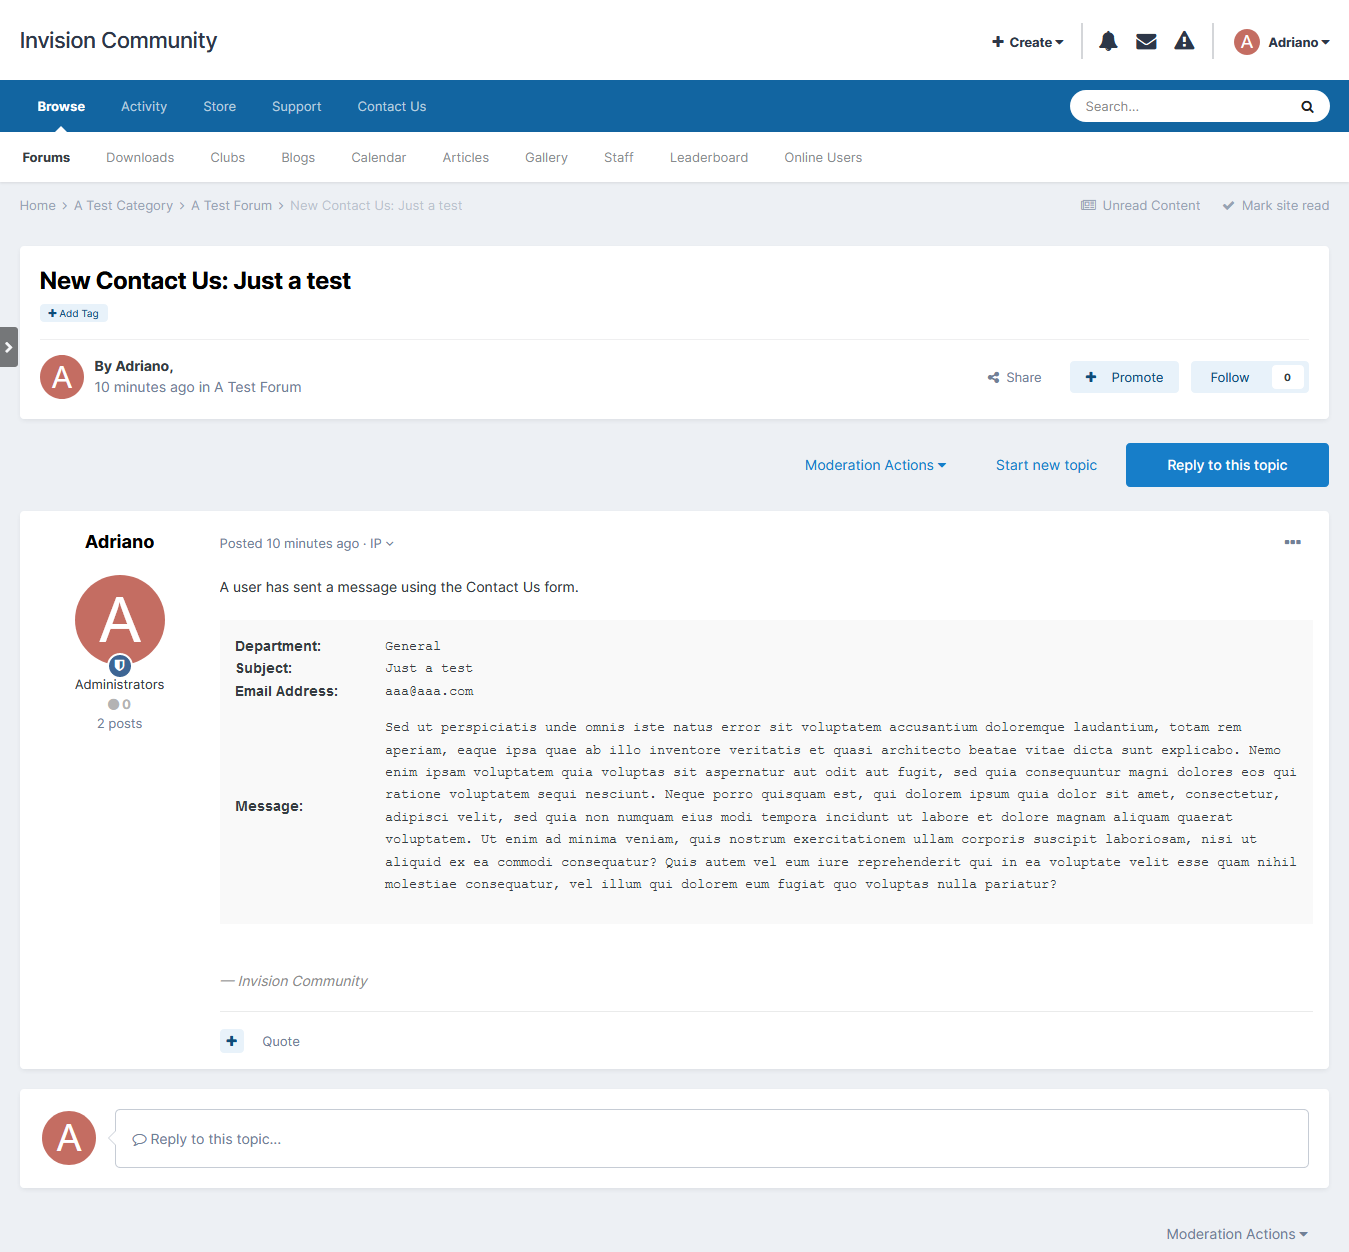Open the notifications bell icon
Screen dimensions: 1349x1252
1108,41
